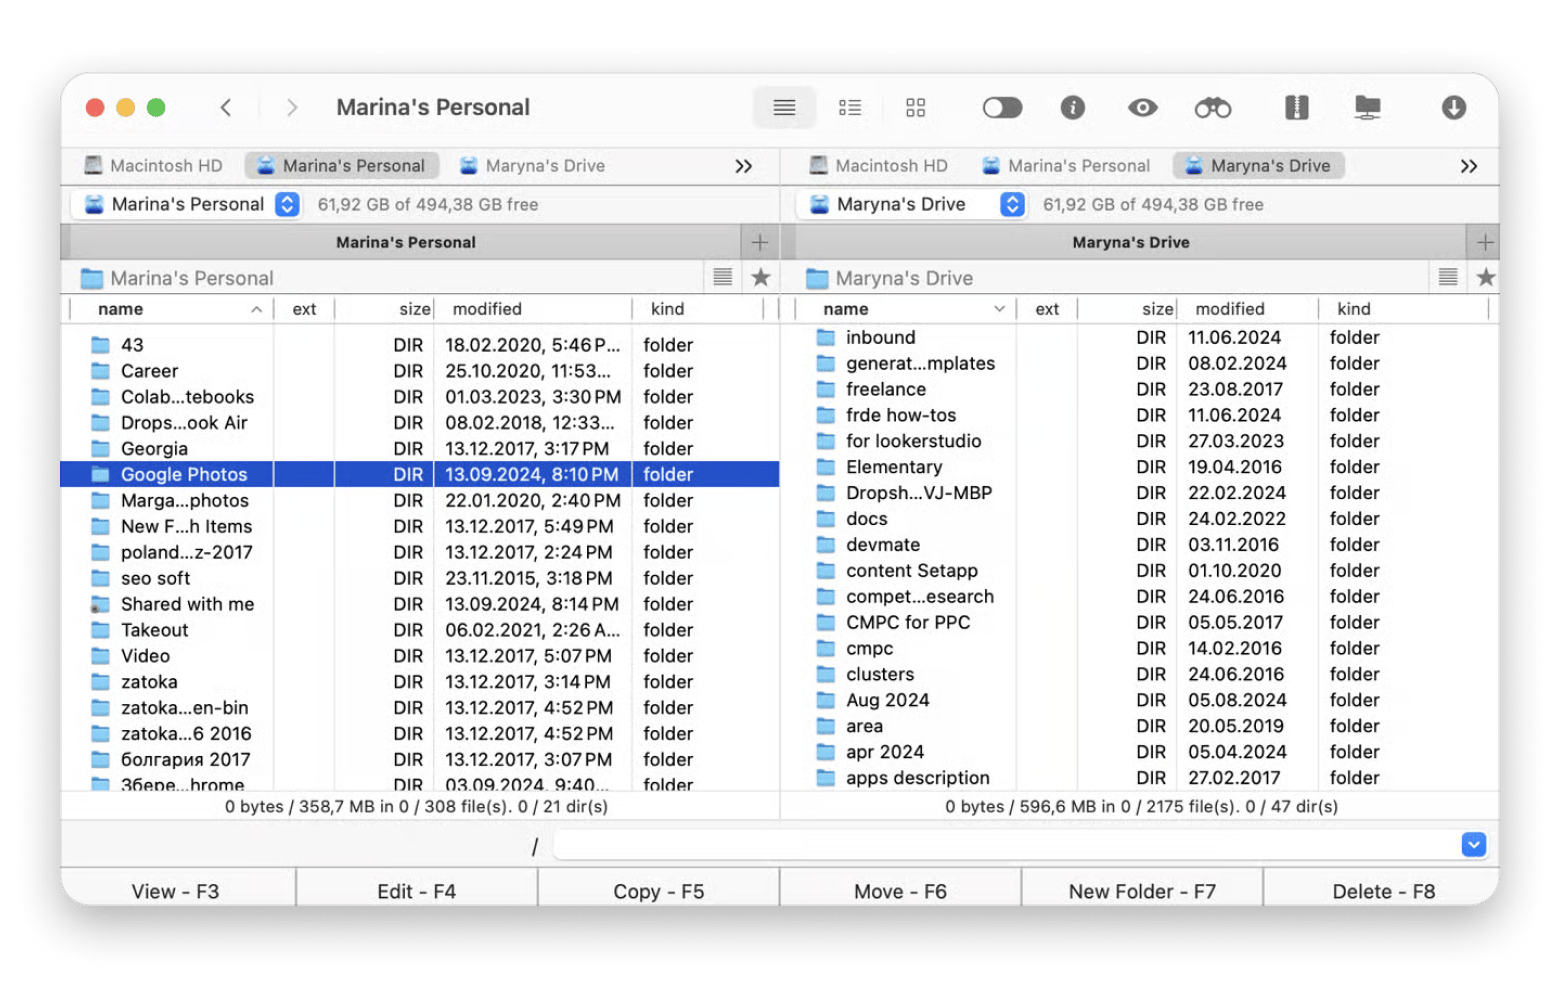Image resolution: width=1560 pixels, height=986 pixels.
Task: Open command line history dropdown
Action: [1473, 845]
